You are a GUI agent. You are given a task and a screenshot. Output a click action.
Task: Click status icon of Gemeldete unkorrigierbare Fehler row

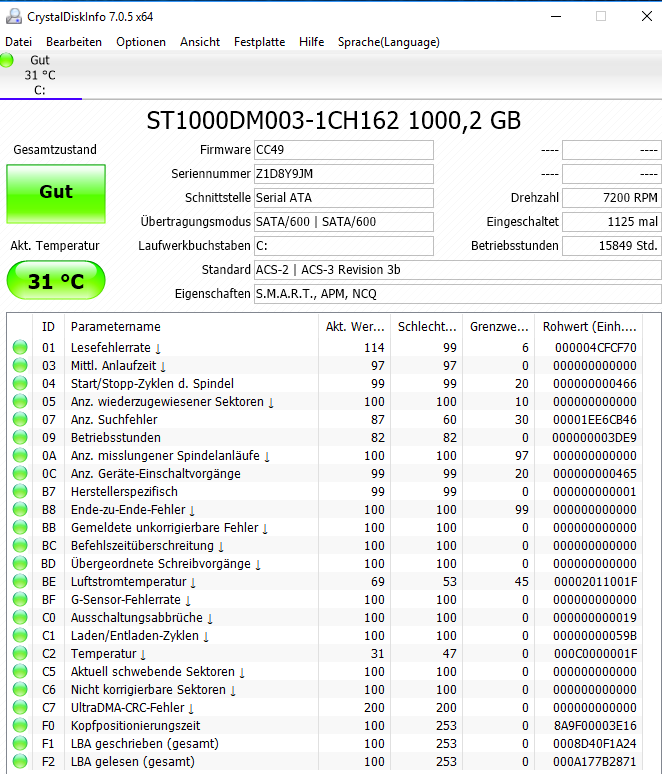20,528
